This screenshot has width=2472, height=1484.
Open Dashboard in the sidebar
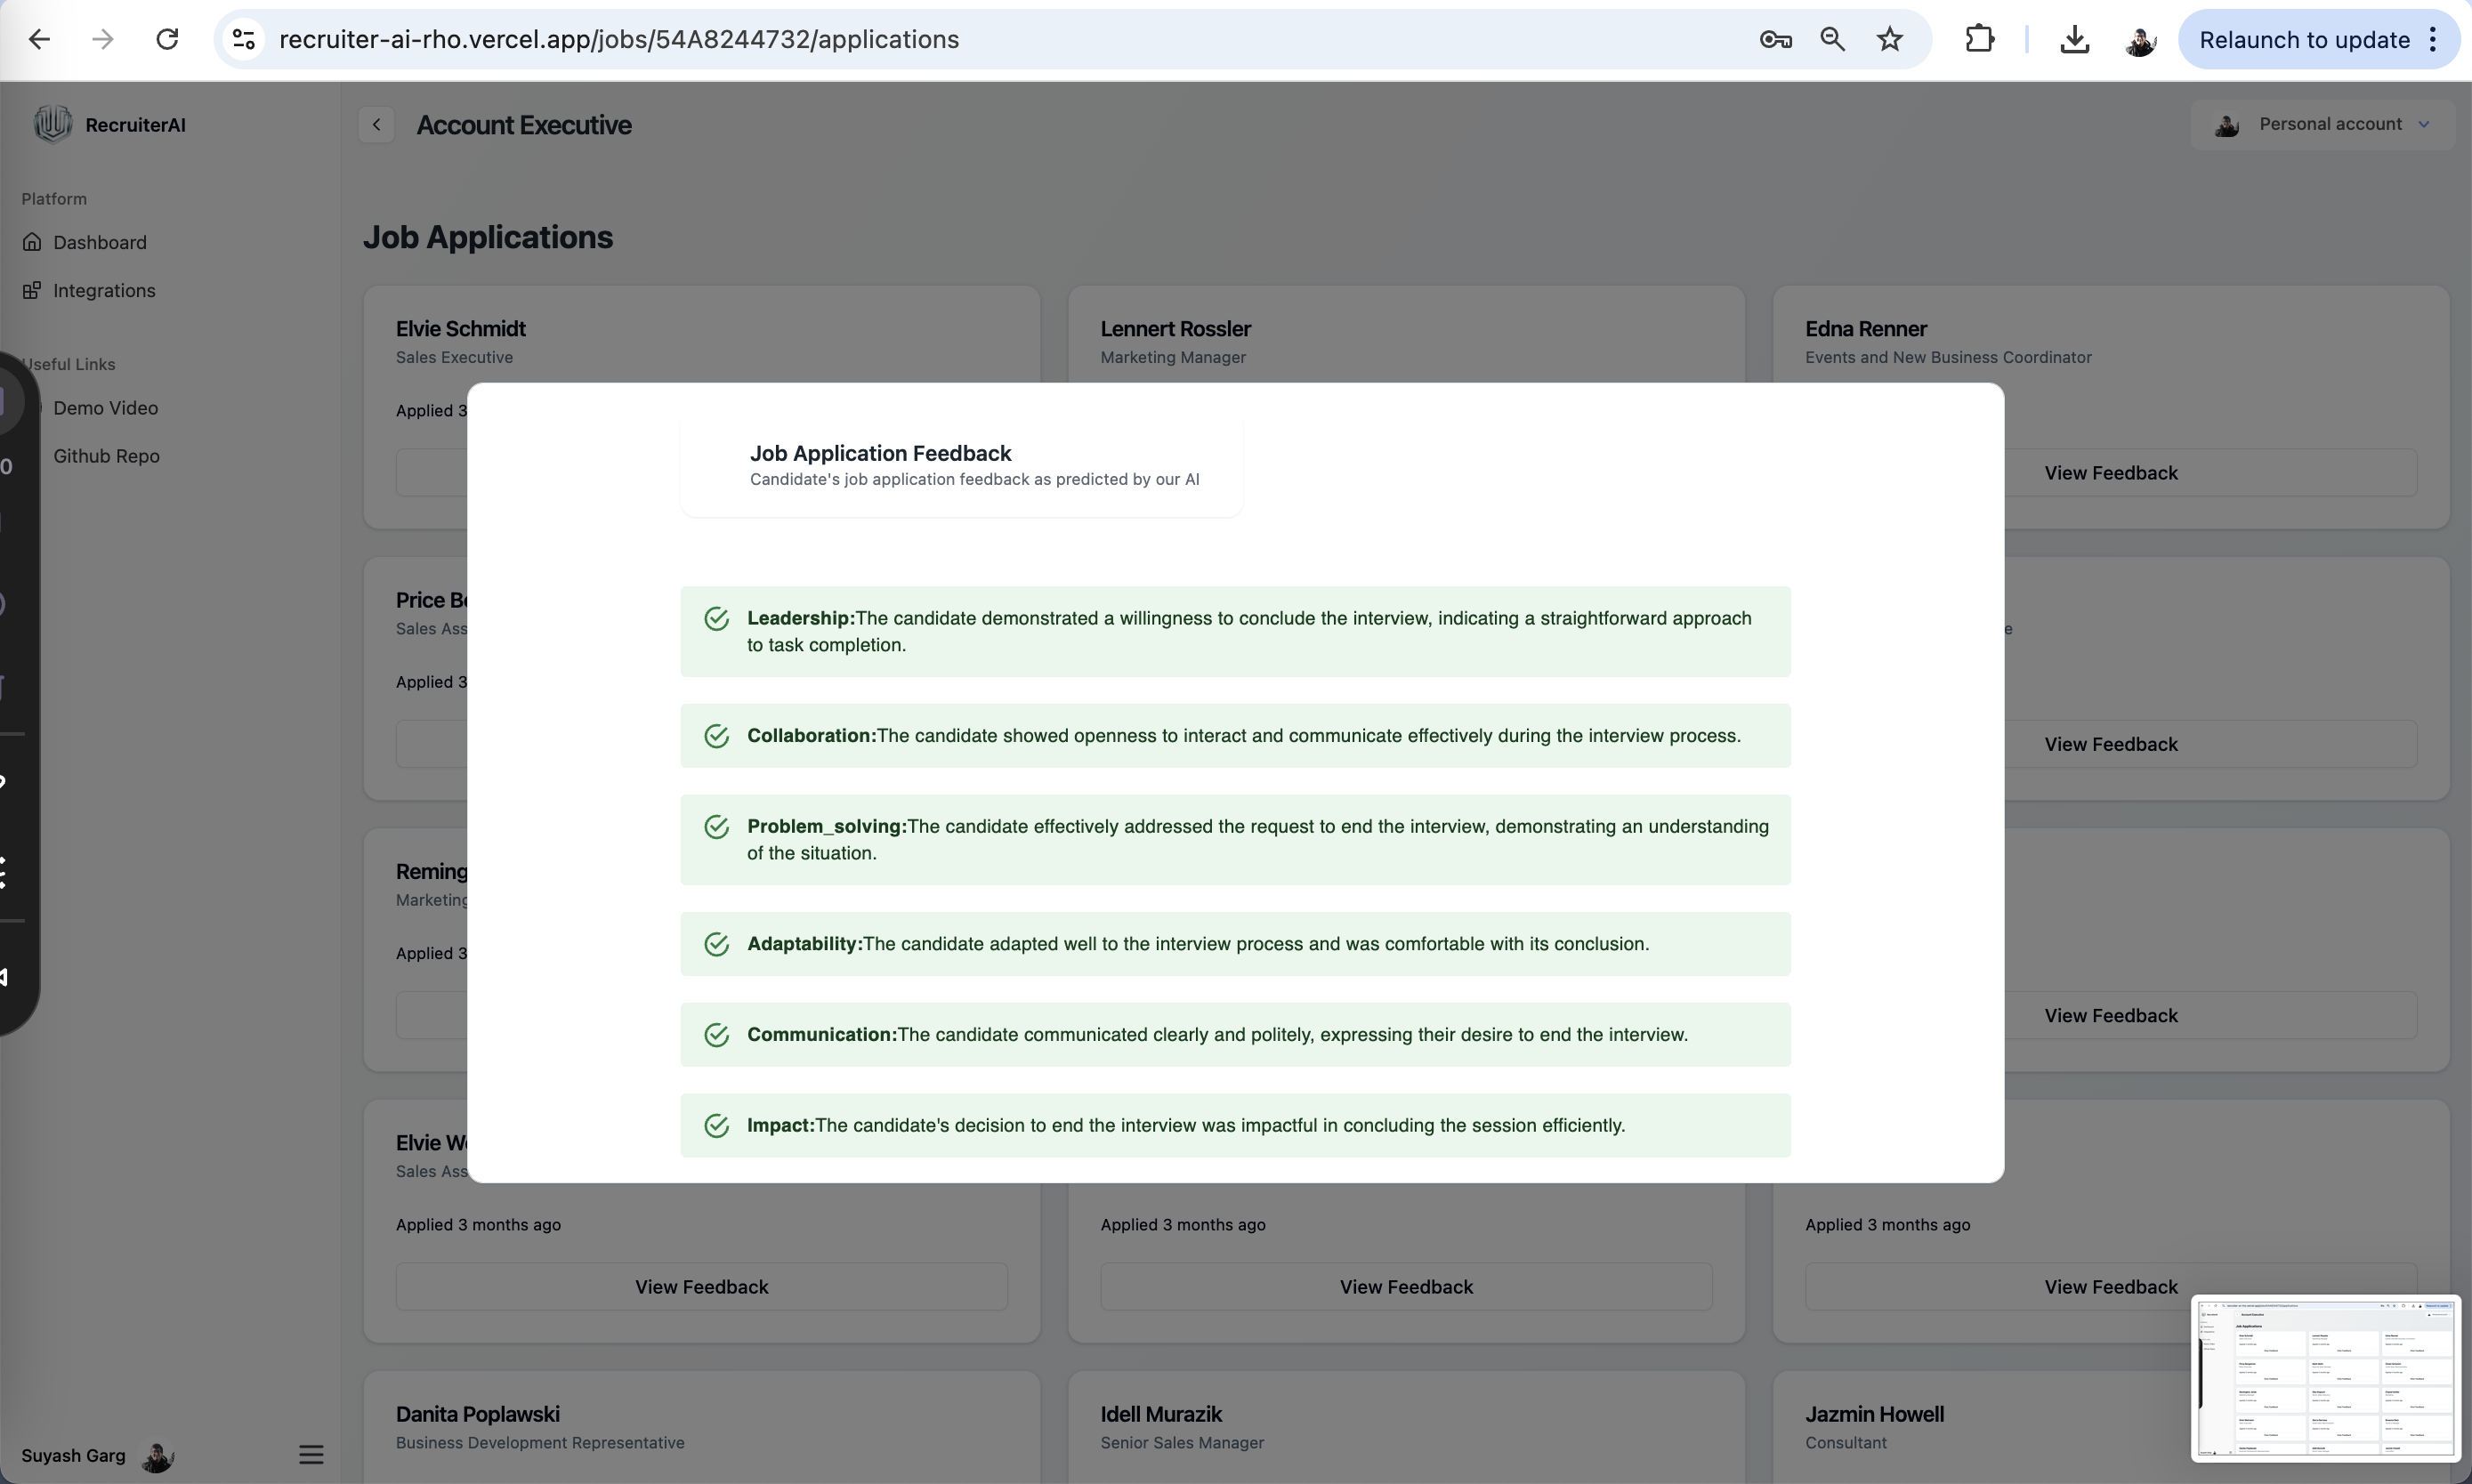tap(99, 242)
